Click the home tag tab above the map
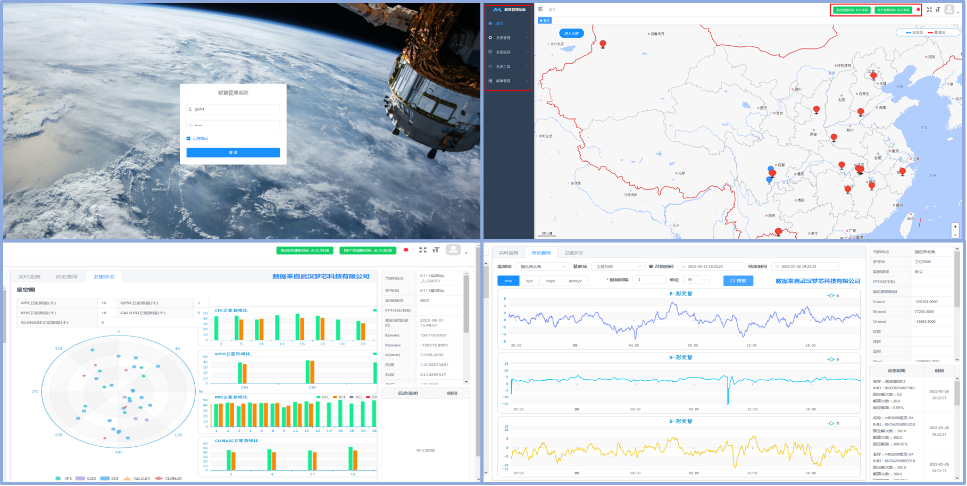Screen dimensions: 967x486 [545, 20]
